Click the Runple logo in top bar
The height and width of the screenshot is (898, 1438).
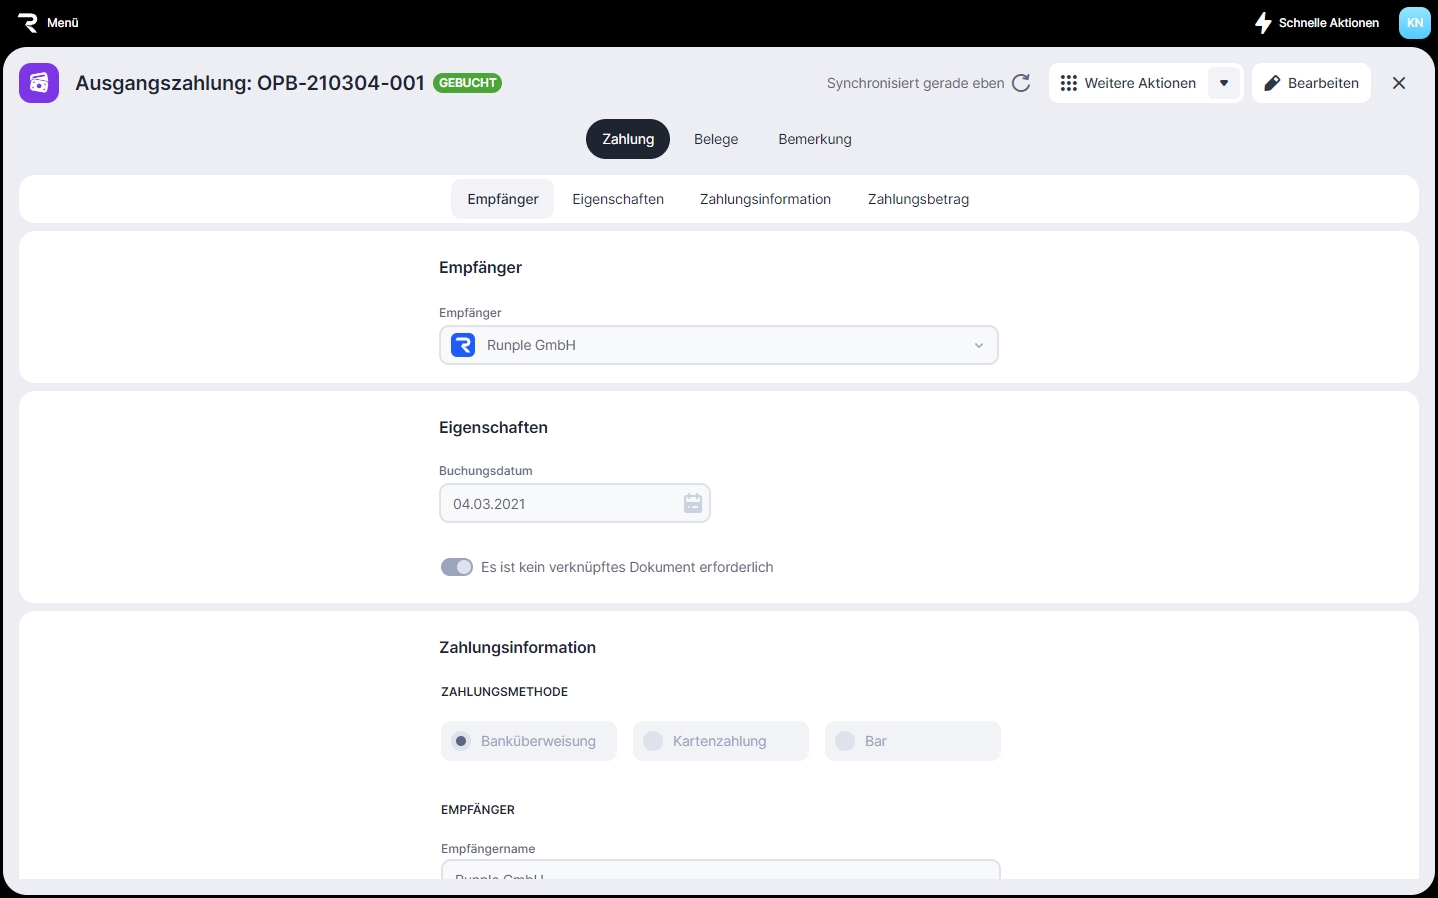28,22
